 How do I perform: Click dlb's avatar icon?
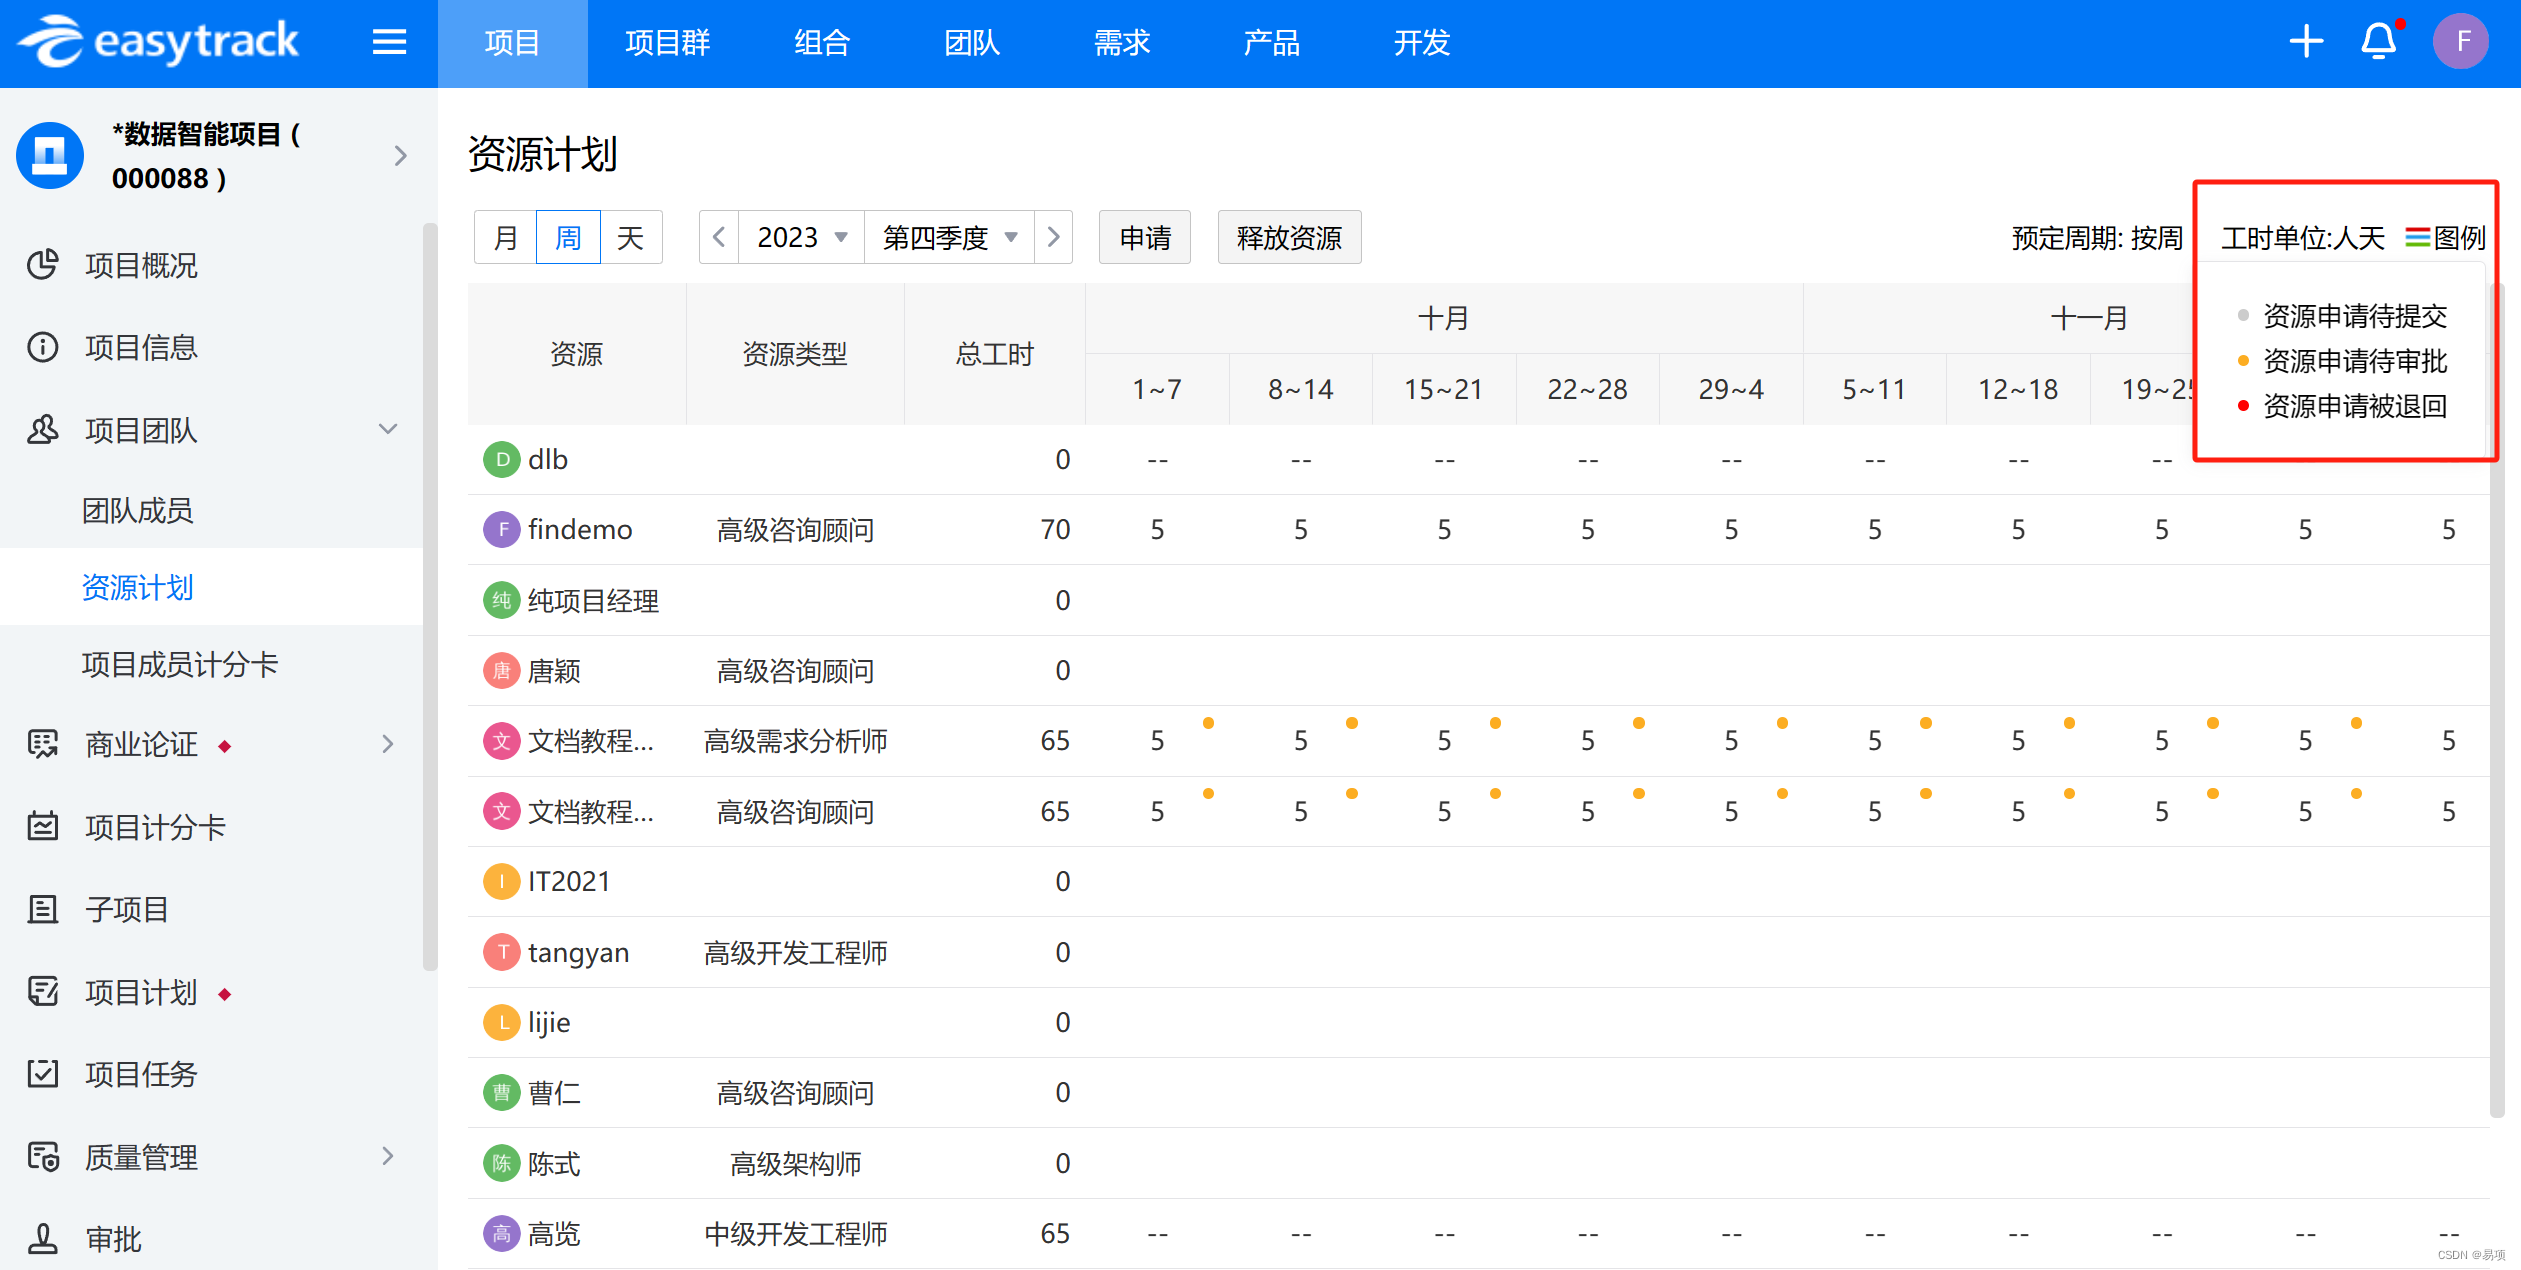502,460
